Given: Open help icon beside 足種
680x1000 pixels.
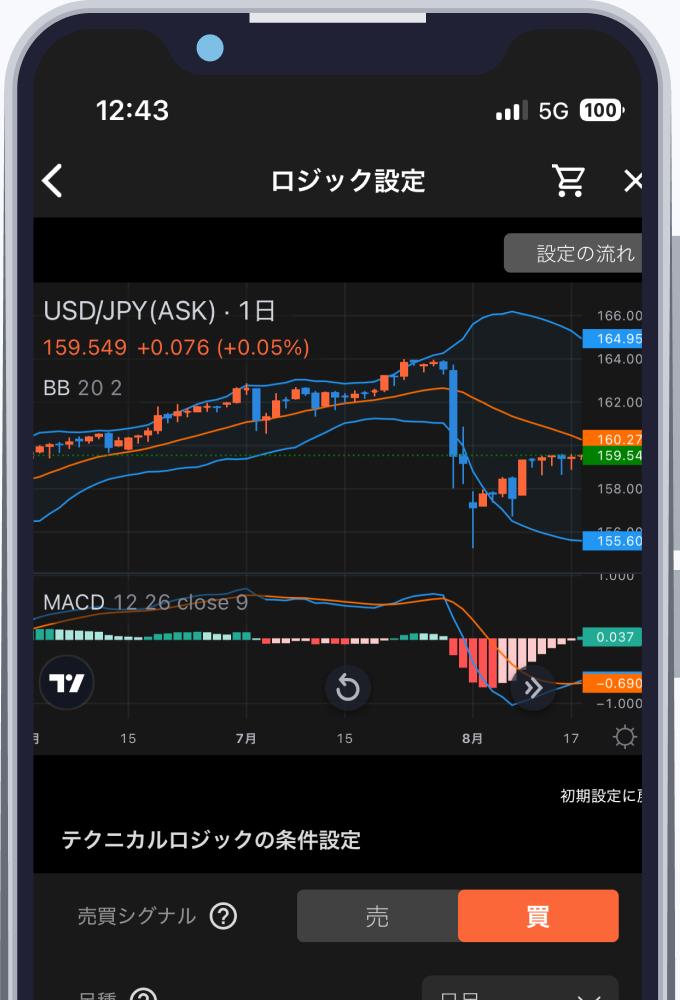Looking at the screenshot, I should (x=143, y=995).
